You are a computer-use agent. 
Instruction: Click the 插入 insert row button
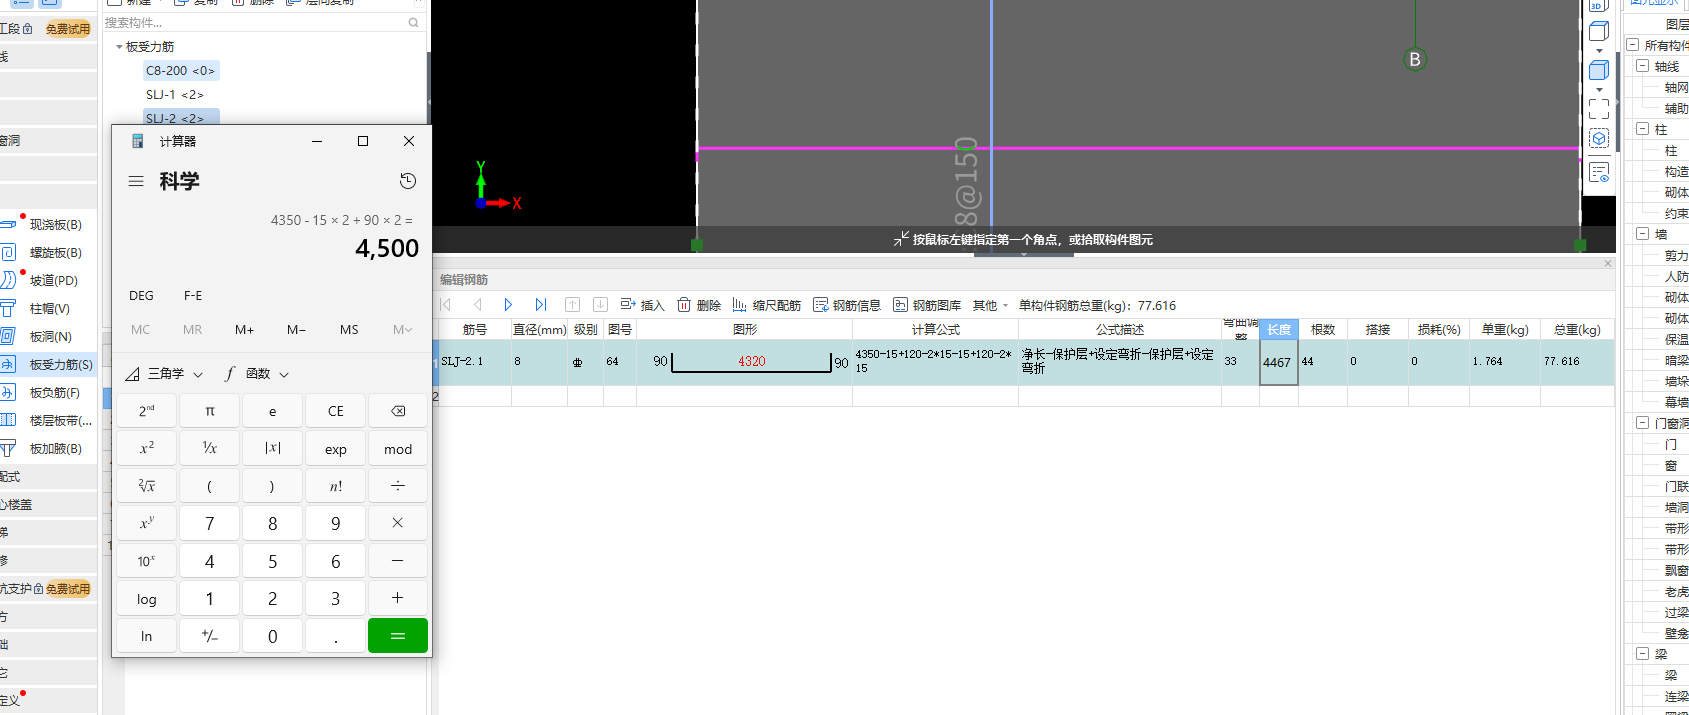(642, 305)
